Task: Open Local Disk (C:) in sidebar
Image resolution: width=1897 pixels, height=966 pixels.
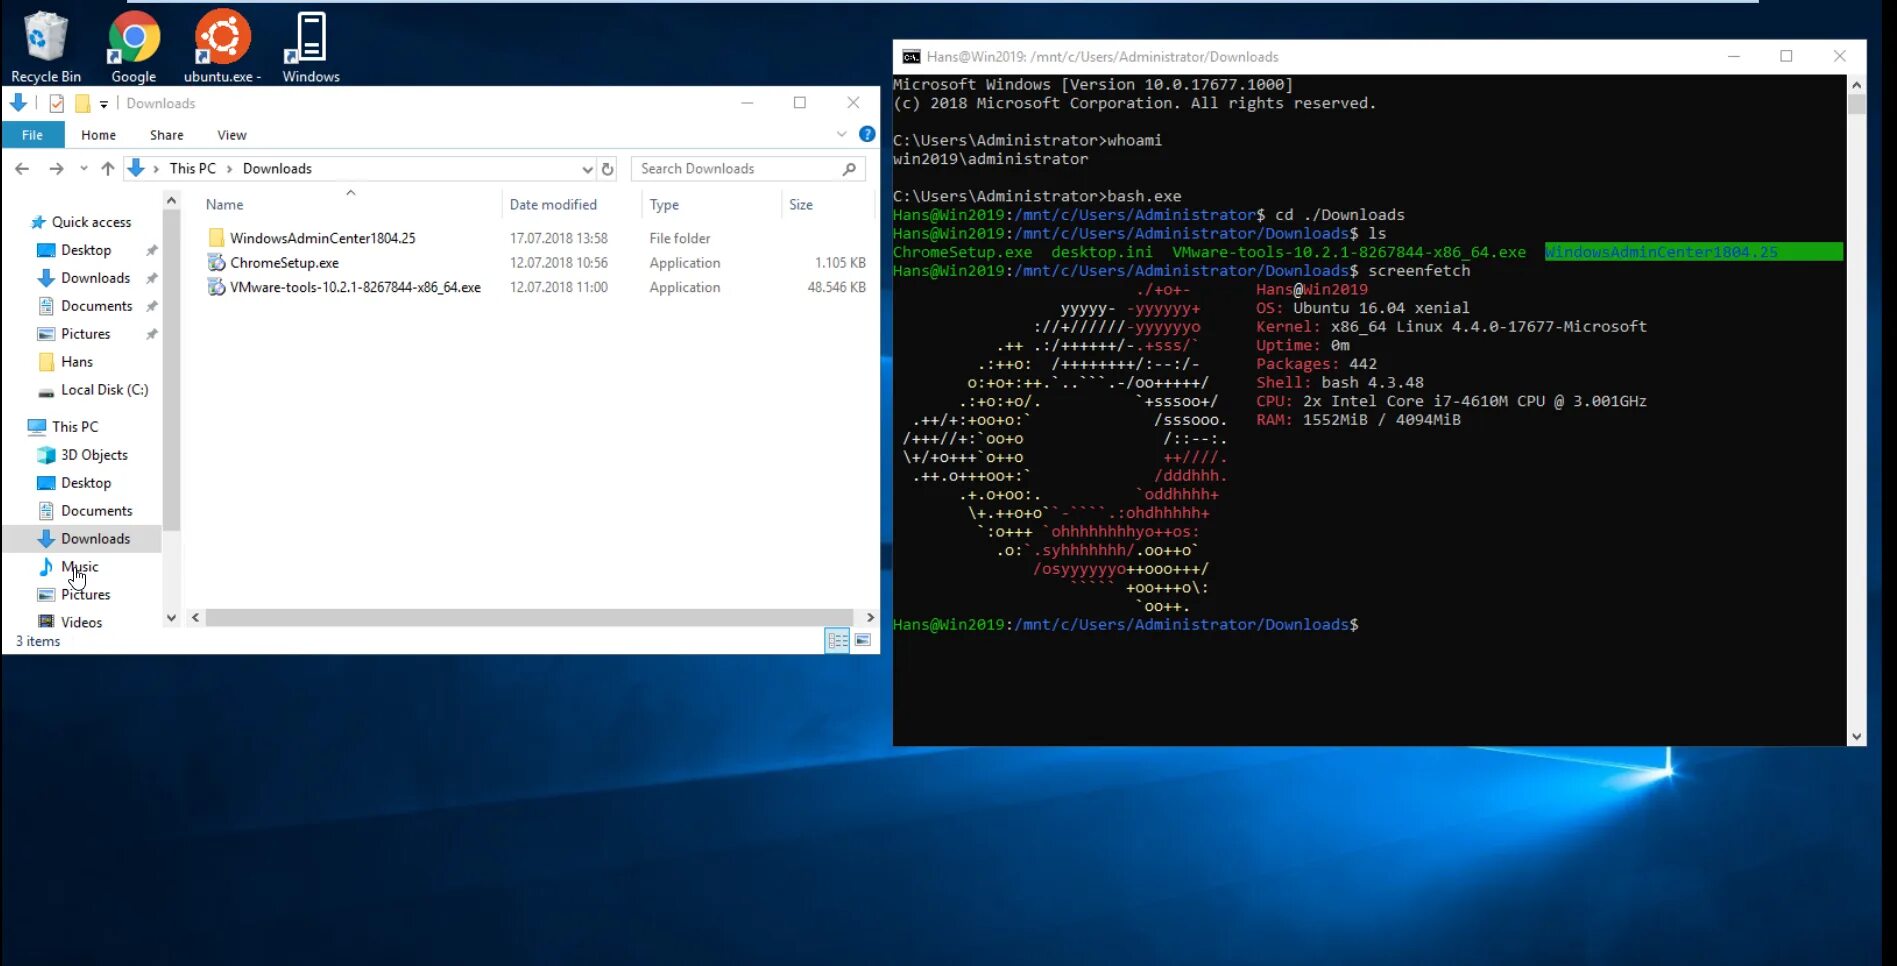Action: pyautogui.click(x=104, y=390)
